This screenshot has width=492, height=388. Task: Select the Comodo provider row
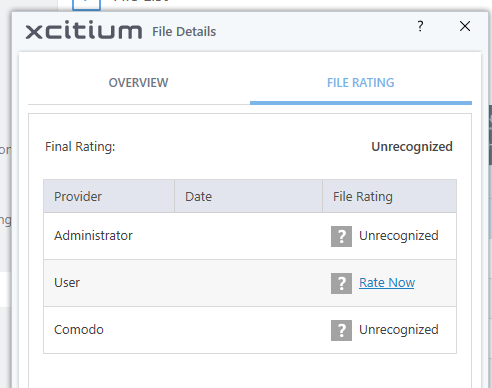point(250,330)
